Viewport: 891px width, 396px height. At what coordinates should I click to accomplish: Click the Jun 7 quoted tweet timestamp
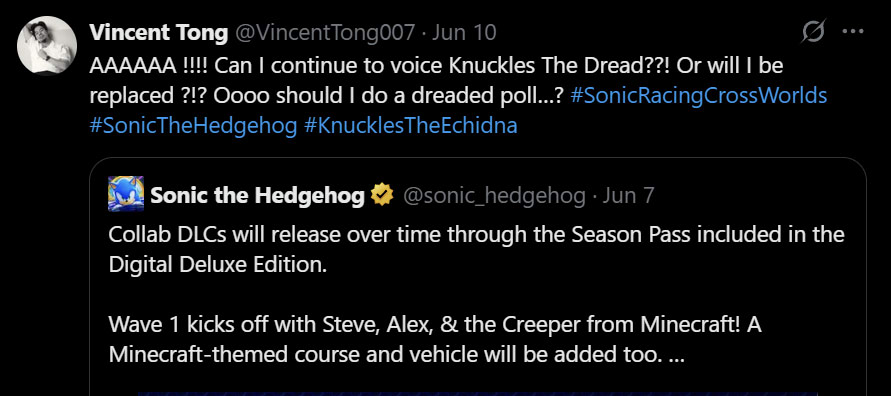[x=628, y=195]
